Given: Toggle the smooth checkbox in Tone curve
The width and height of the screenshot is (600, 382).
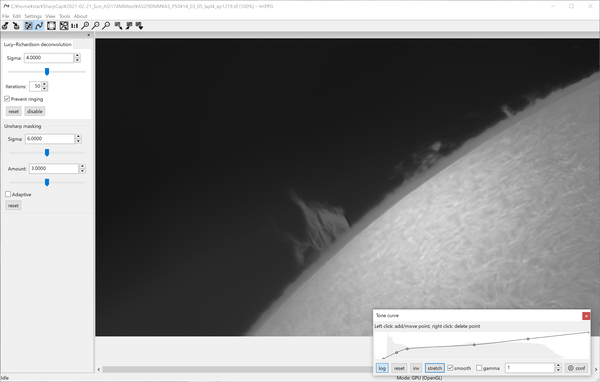Looking at the screenshot, I should click(x=450, y=367).
